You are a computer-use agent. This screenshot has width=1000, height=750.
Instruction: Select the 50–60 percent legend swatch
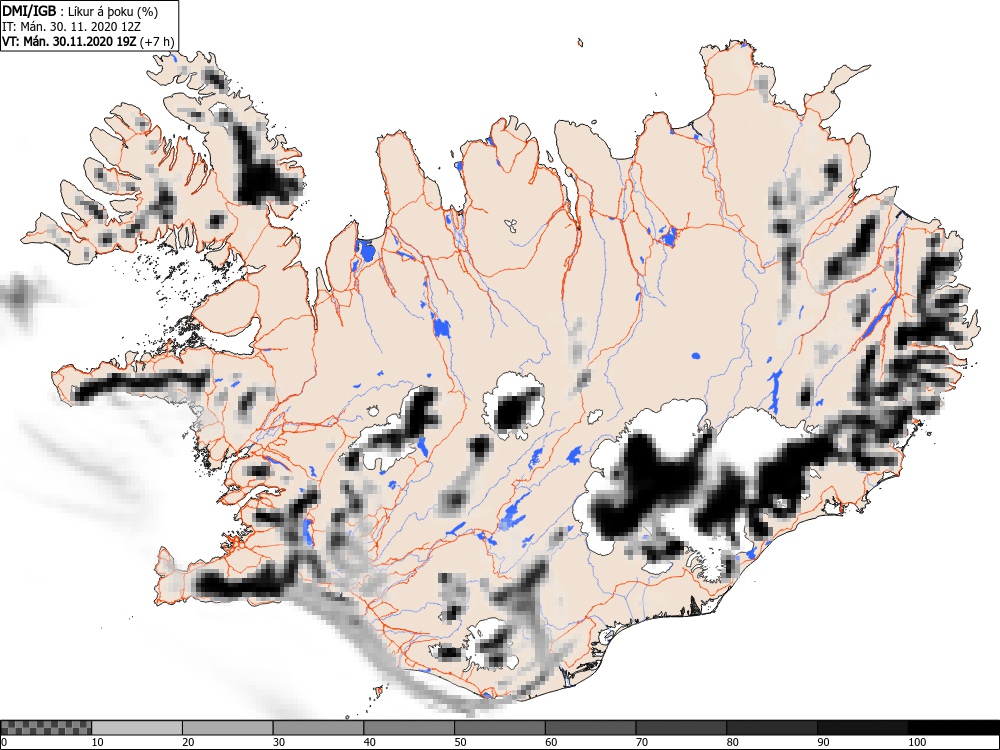500,728
